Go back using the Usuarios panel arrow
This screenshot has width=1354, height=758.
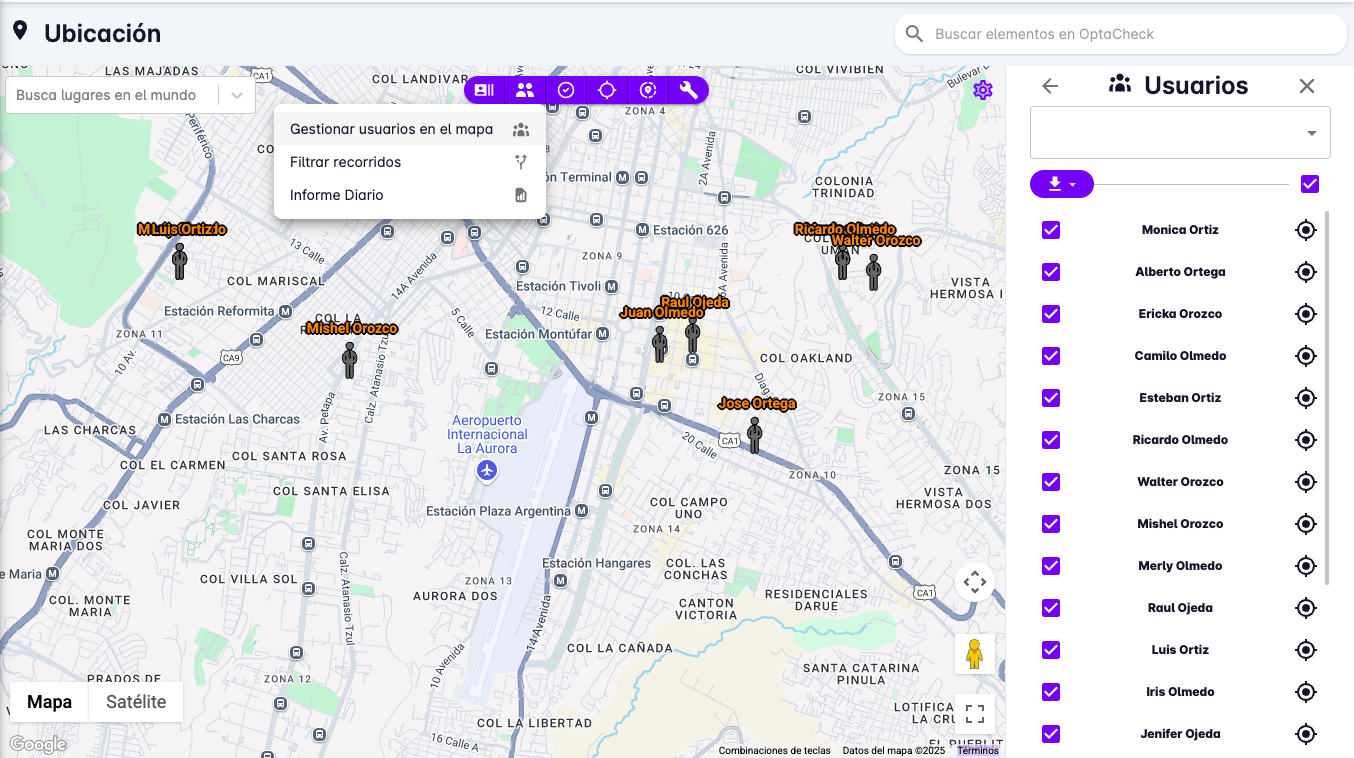point(1050,86)
